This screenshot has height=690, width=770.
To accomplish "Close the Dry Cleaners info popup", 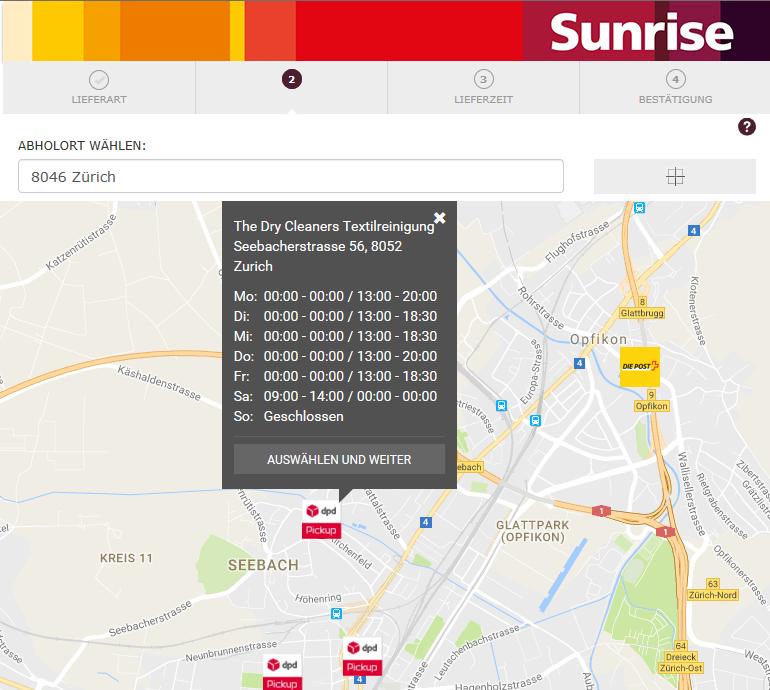I will pos(440,218).
